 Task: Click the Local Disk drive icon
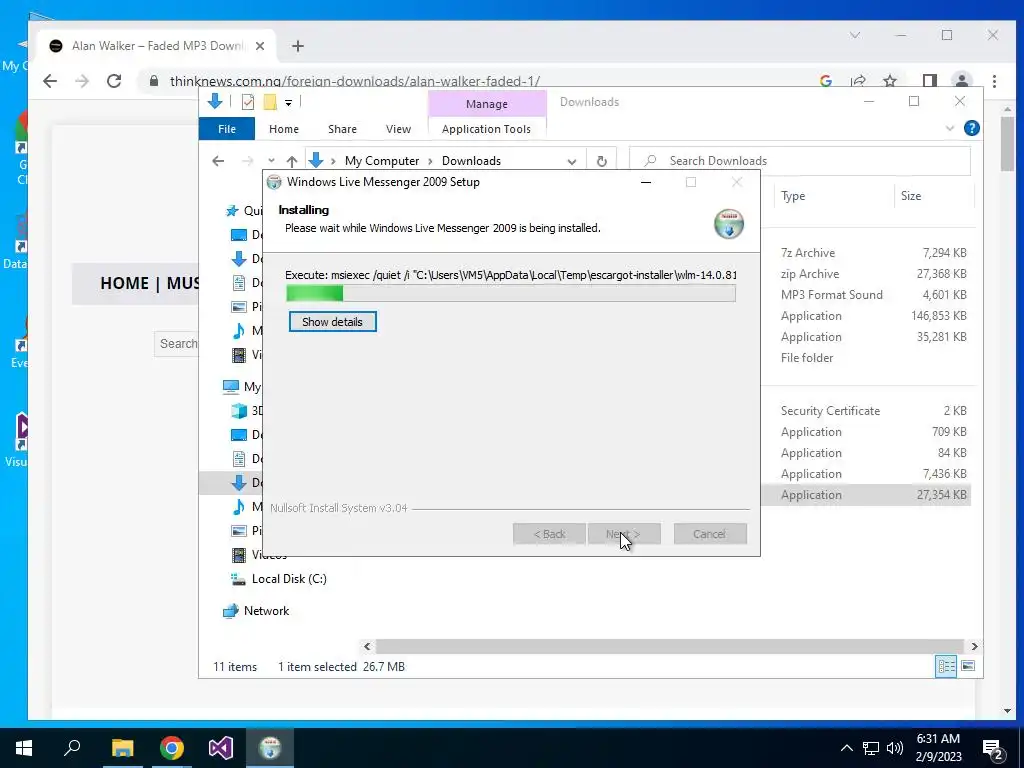(238, 579)
